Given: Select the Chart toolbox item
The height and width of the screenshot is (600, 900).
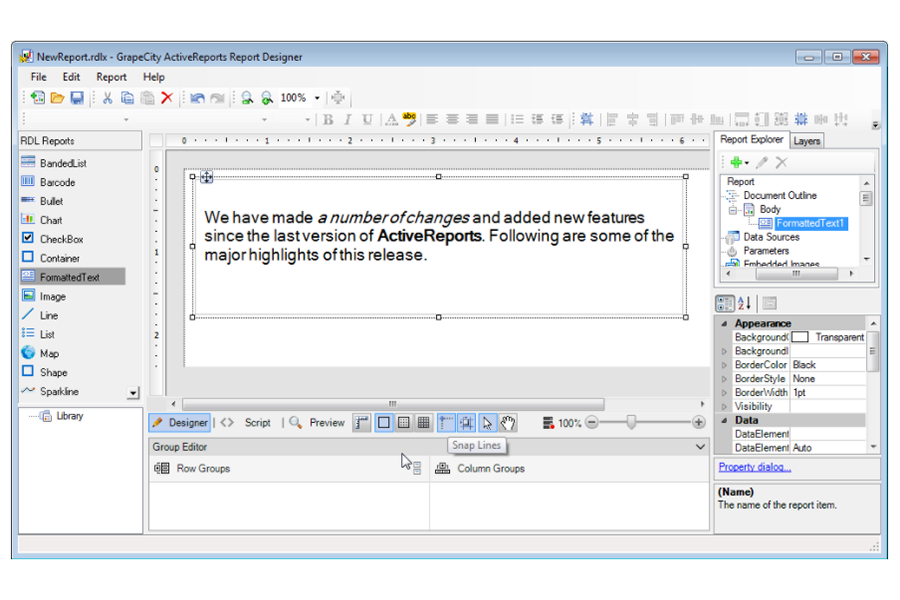Looking at the screenshot, I should 51,220.
